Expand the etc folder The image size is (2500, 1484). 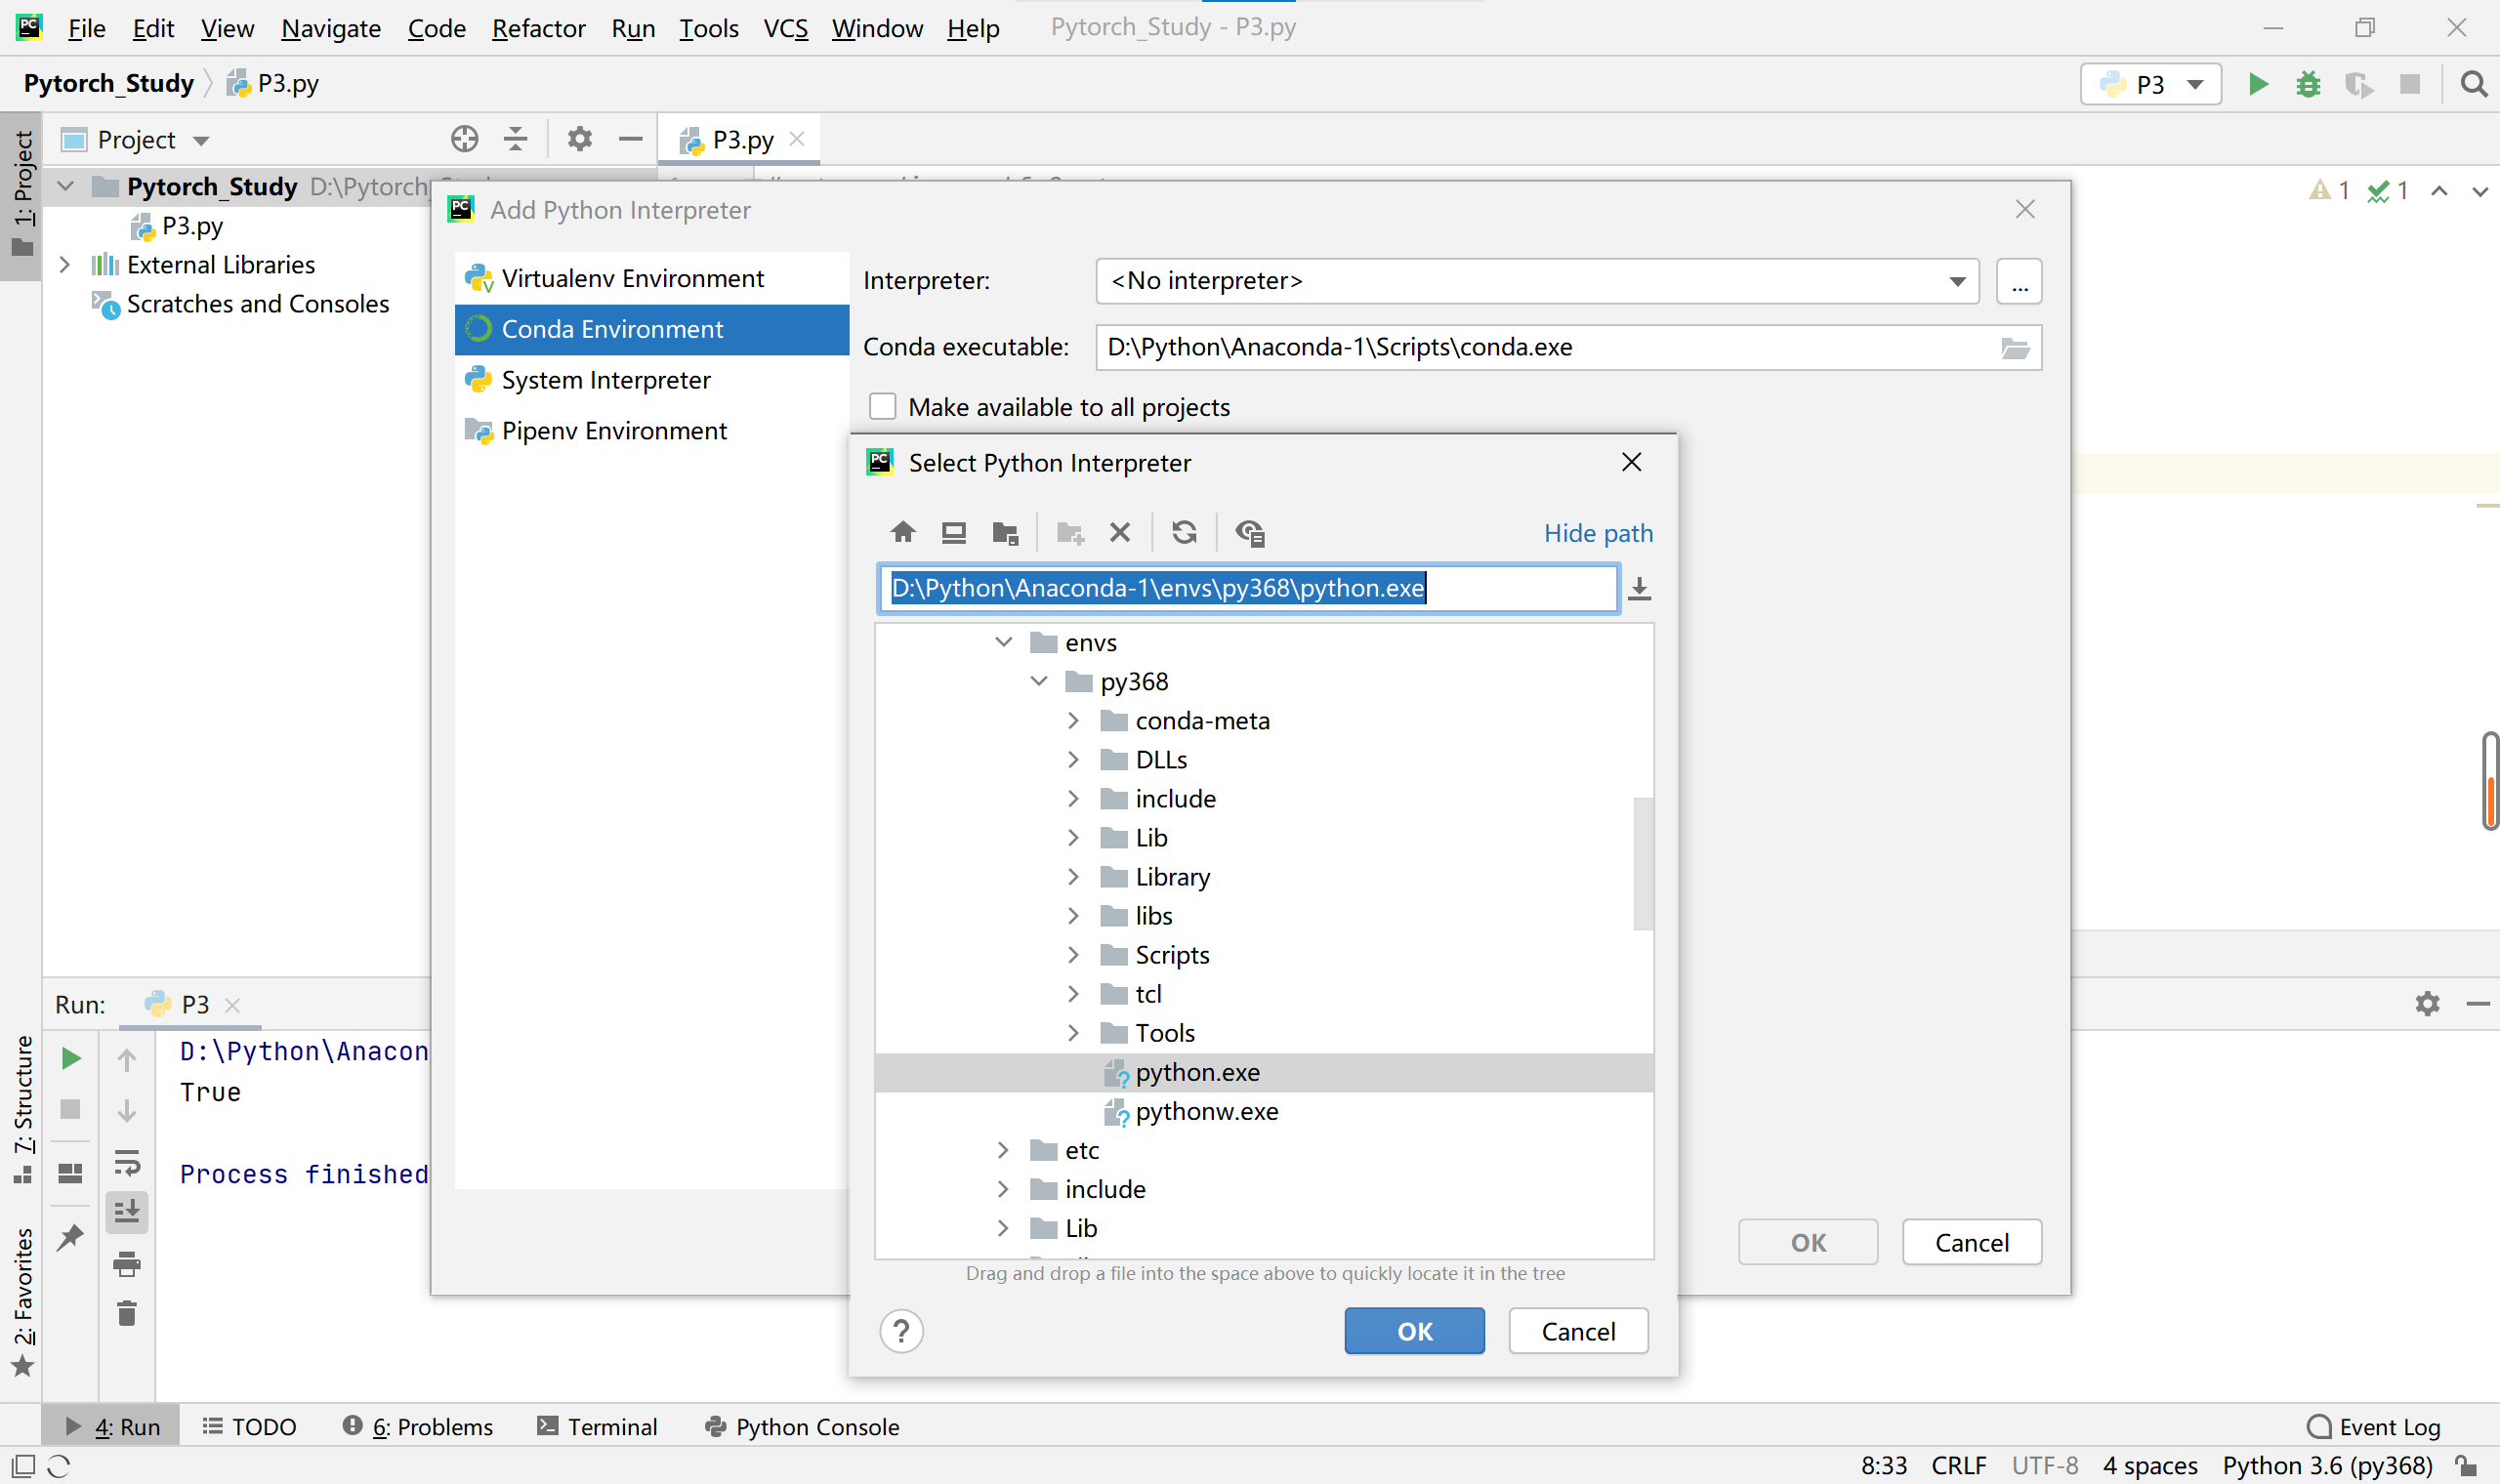1004,1150
